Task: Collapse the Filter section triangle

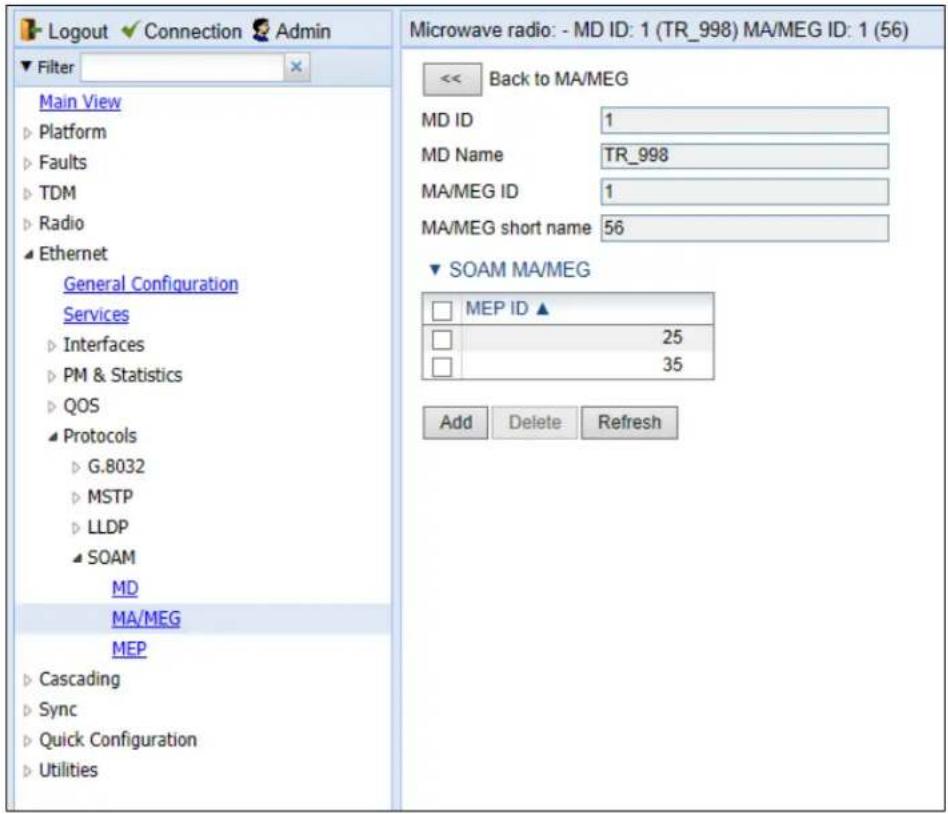Action: 26,66
